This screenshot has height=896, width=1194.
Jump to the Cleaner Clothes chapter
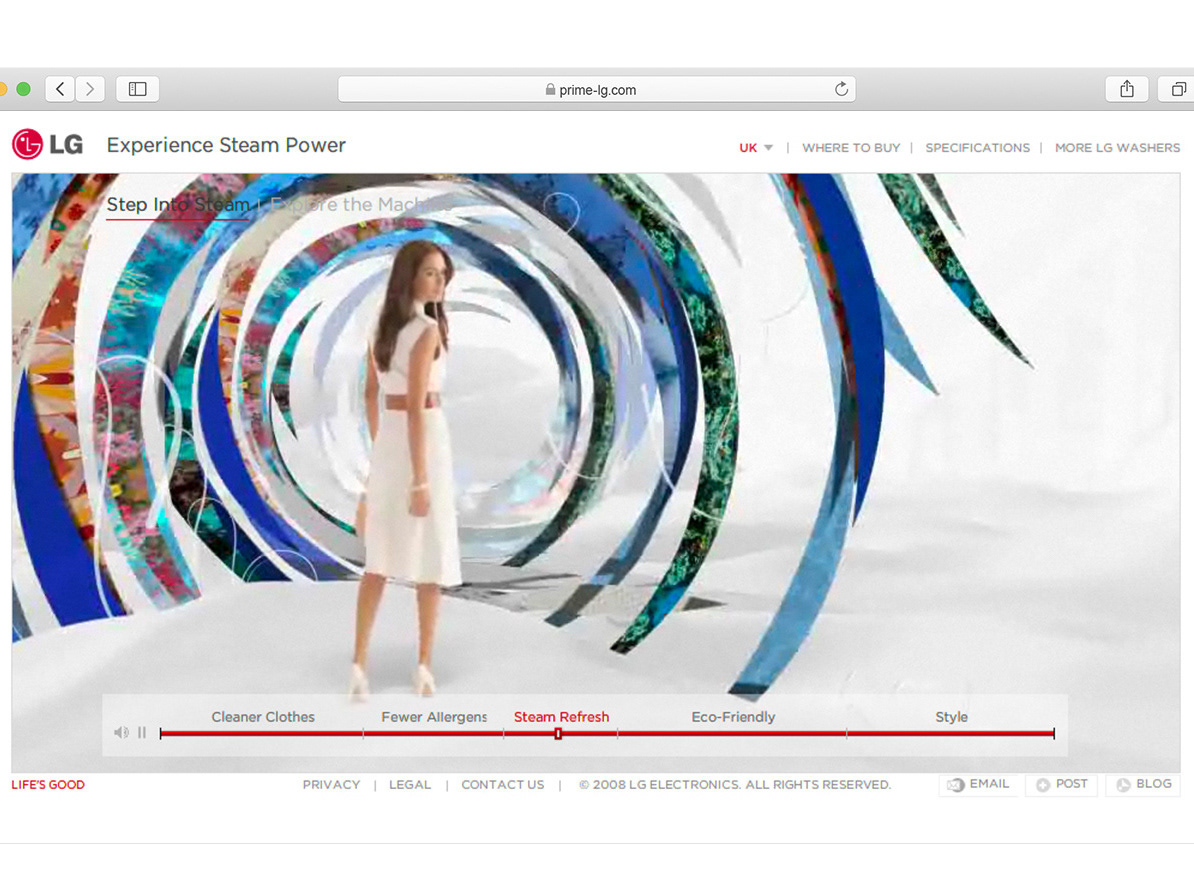pyautogui.click(x=263, y=716)
